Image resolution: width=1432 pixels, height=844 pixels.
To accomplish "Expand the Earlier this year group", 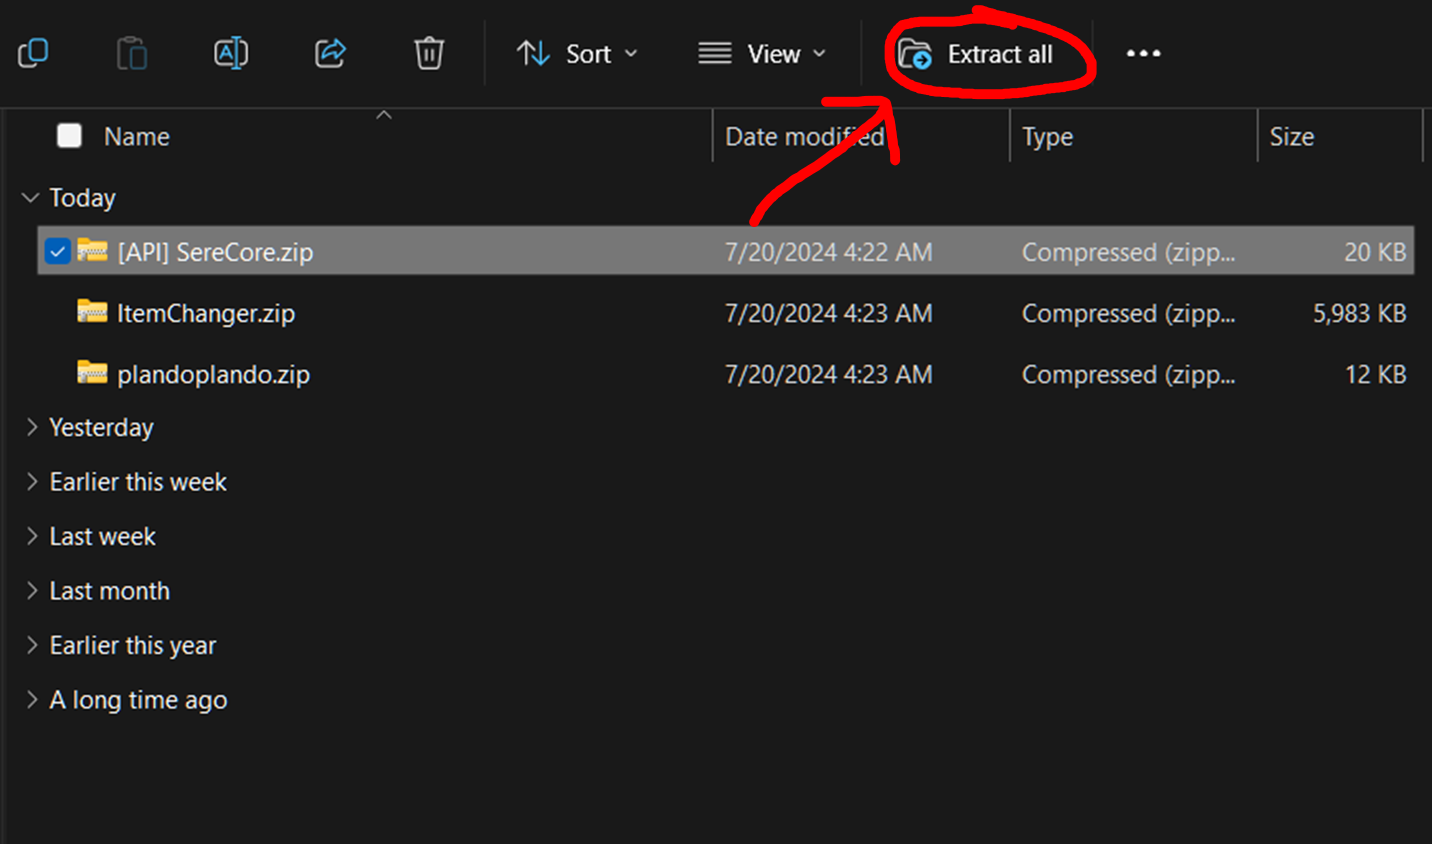I will (x=31, y=646).
